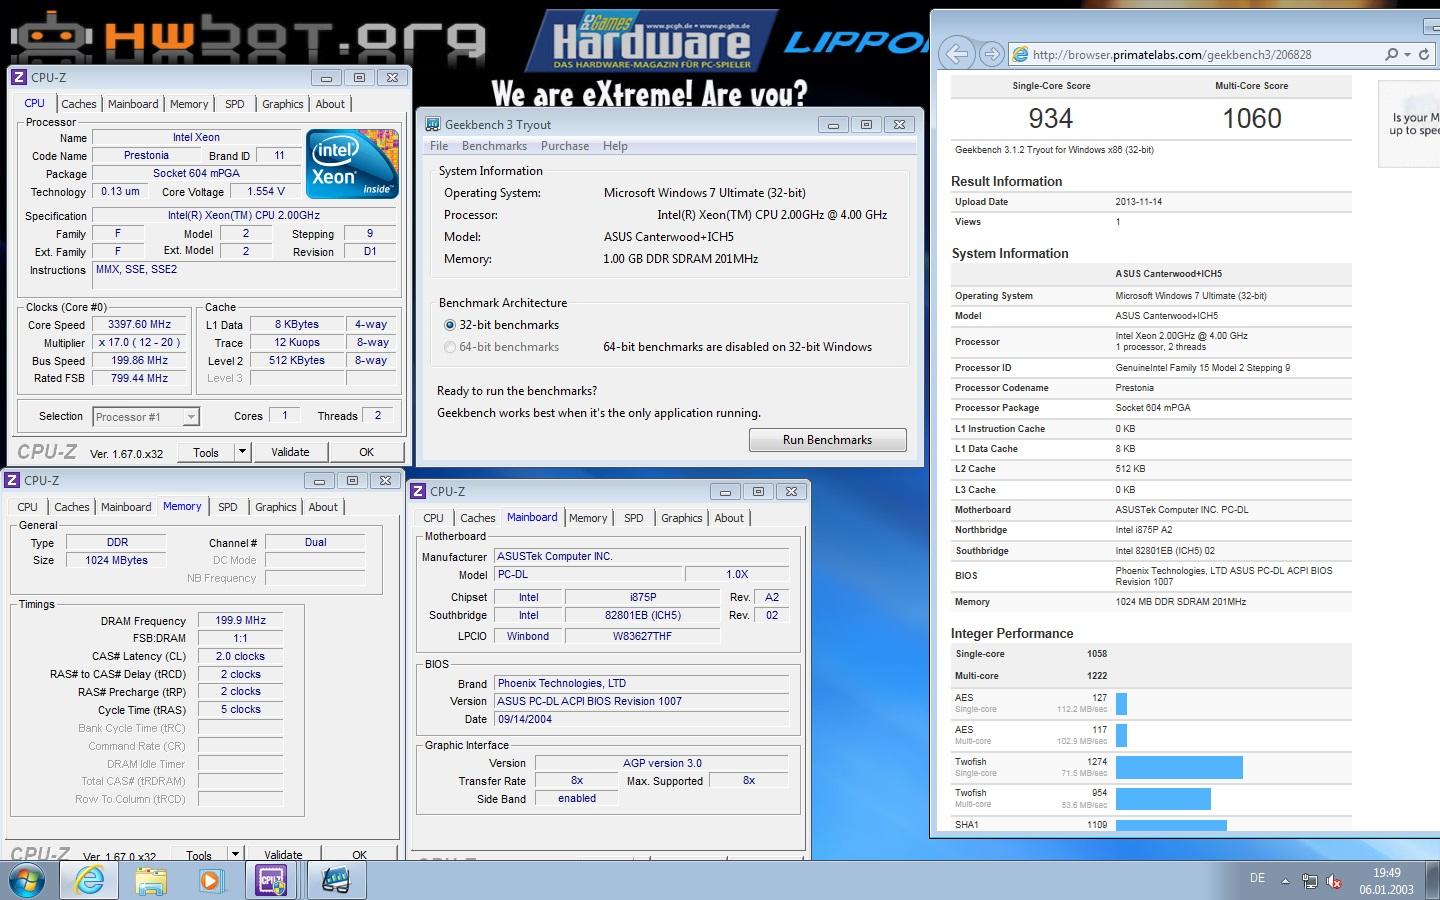Click the Twofish single-core score bar

point(1179,767)
